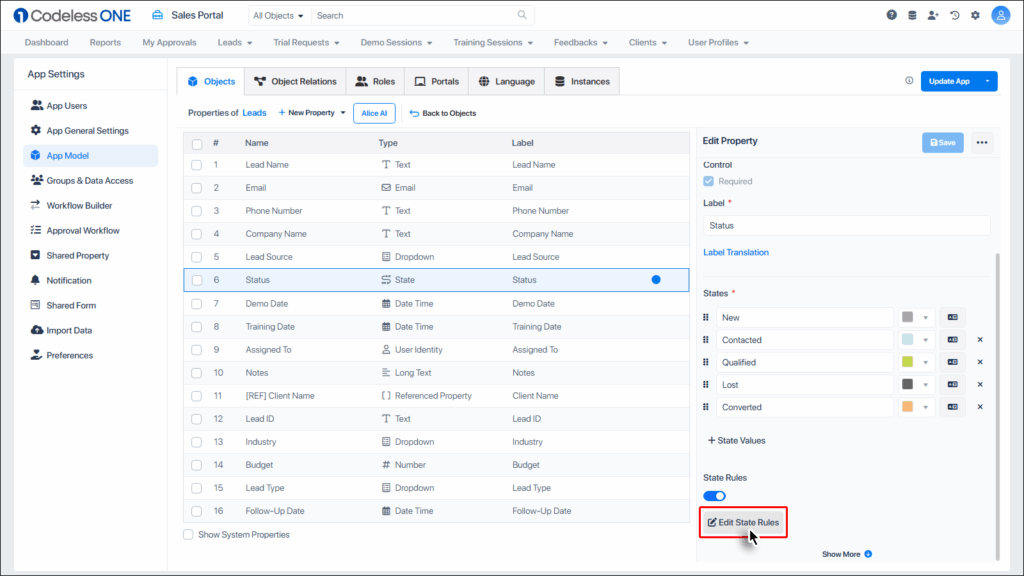Switch to the Object Relations tab
The width and height of the screenshot is (1024, 576).
tap(295, 81)
